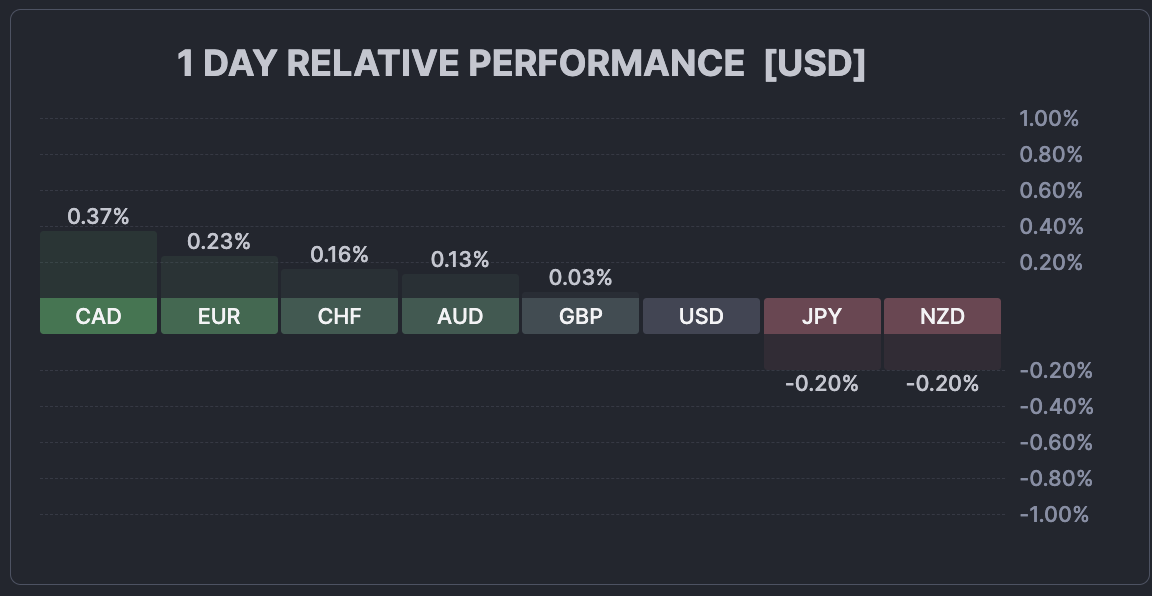
Task: Select the red NZD currency tile
Action: (x=942, y=316)
